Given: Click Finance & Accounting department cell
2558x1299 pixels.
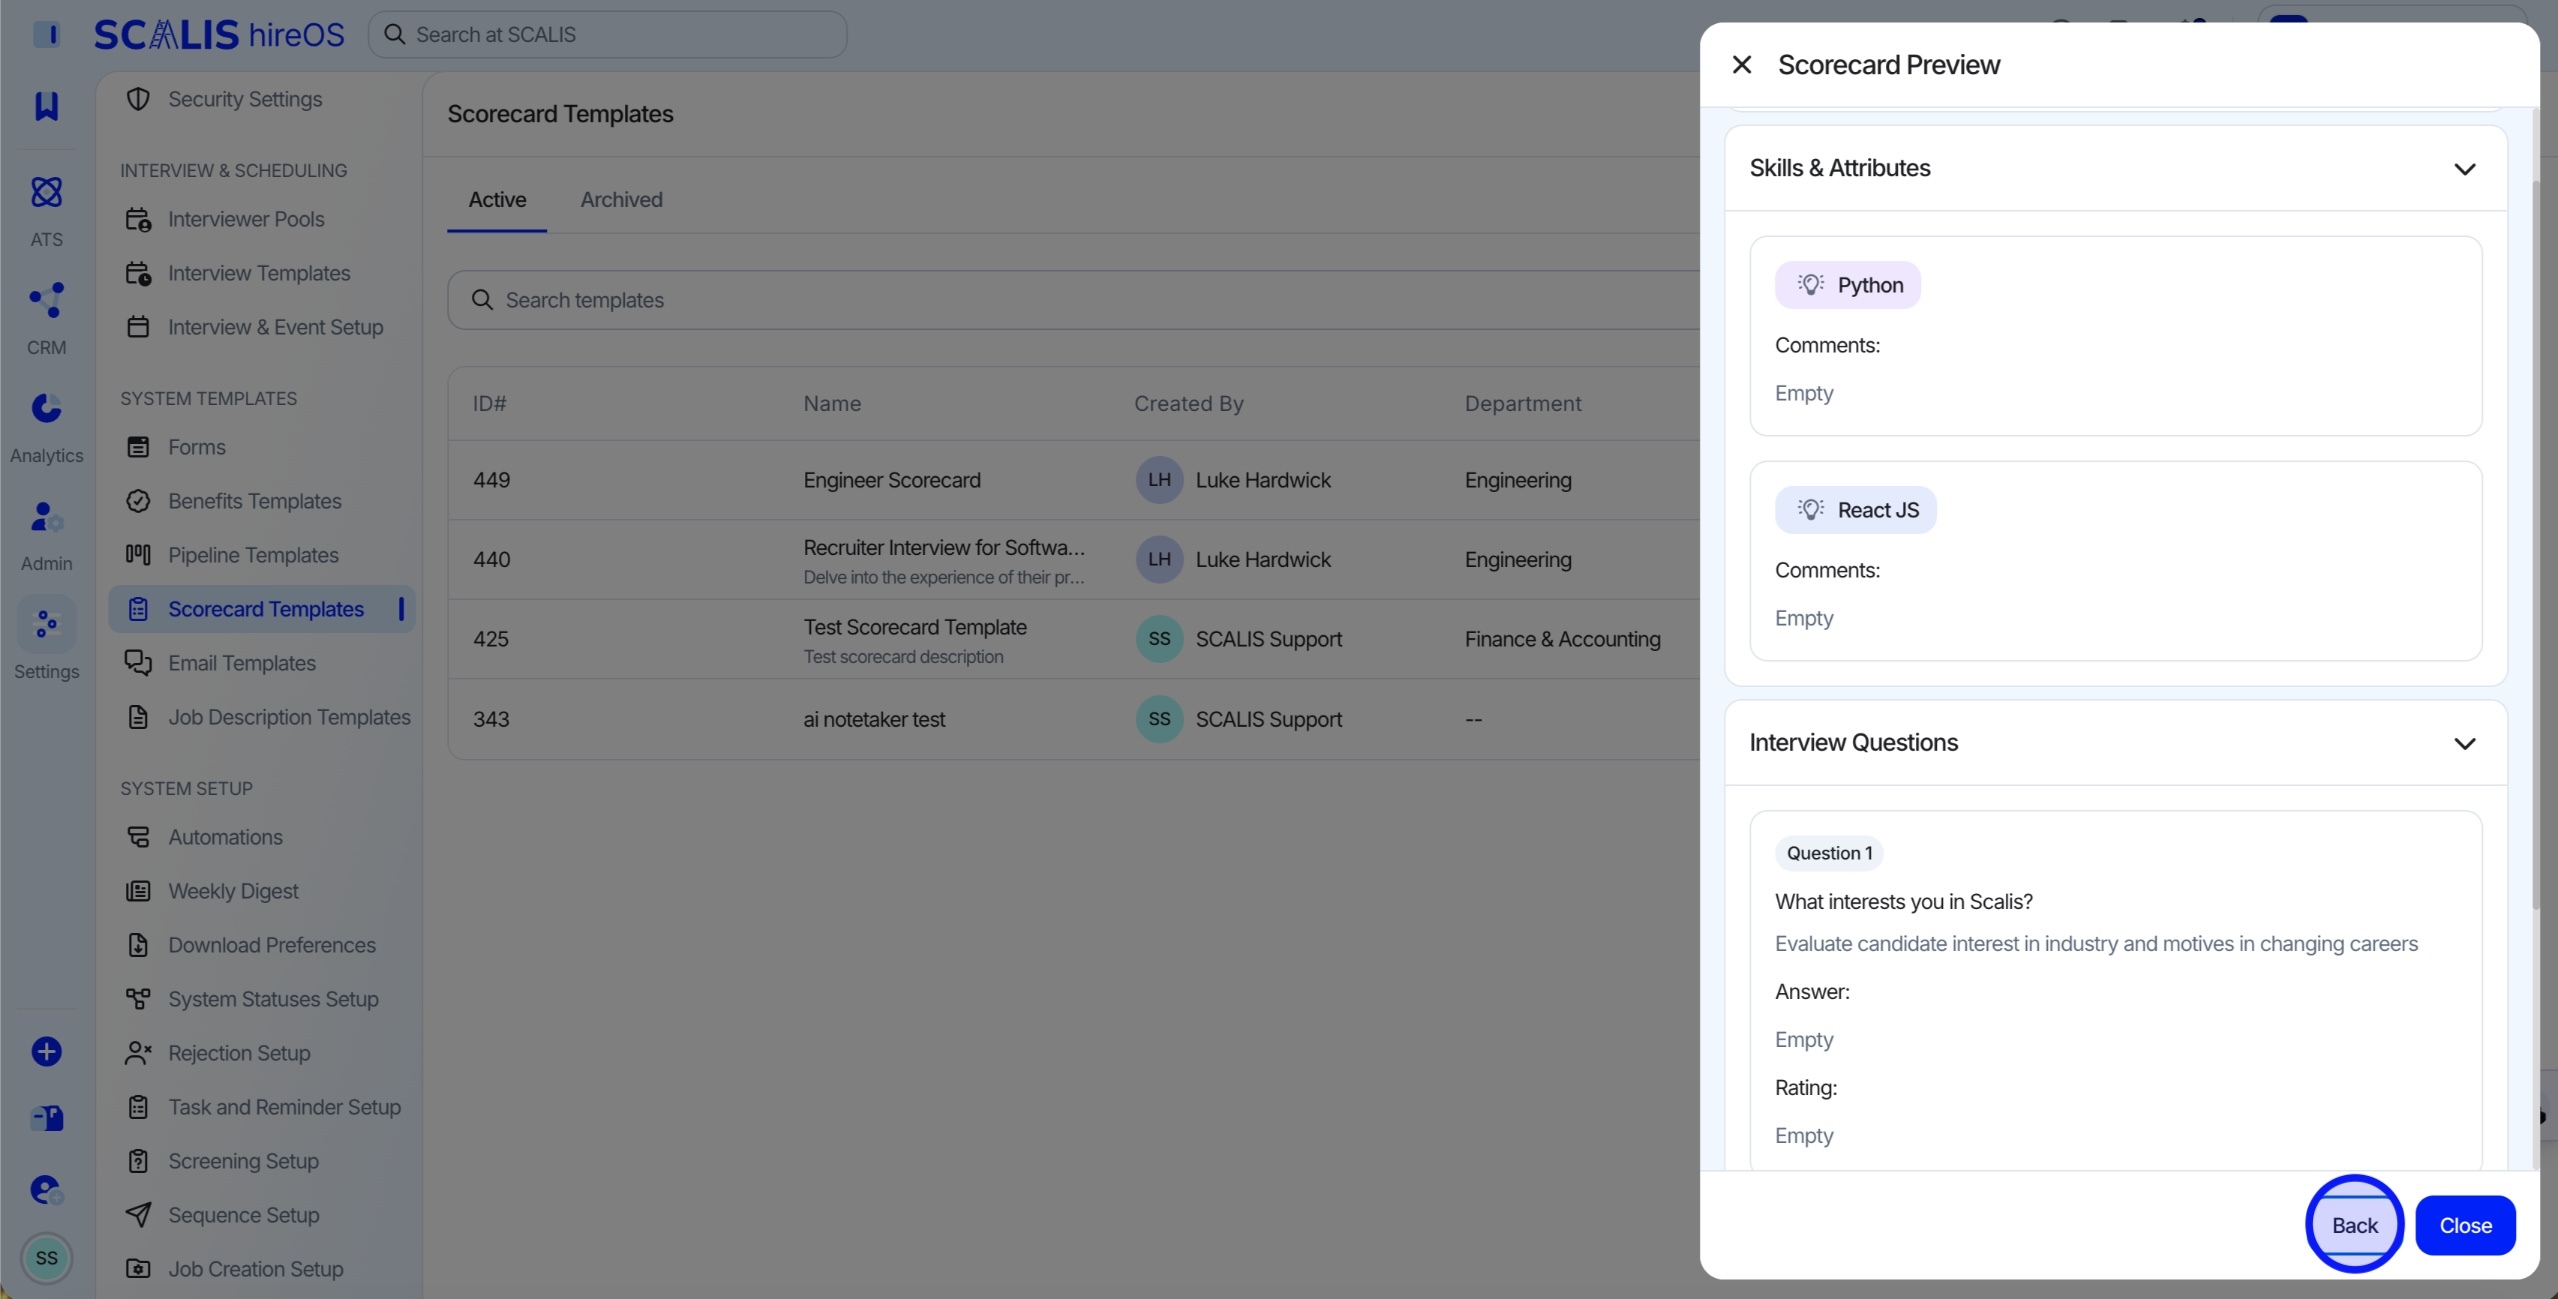Looking at the screenshot, I should pyautogui.click(x=1562, y=639).
